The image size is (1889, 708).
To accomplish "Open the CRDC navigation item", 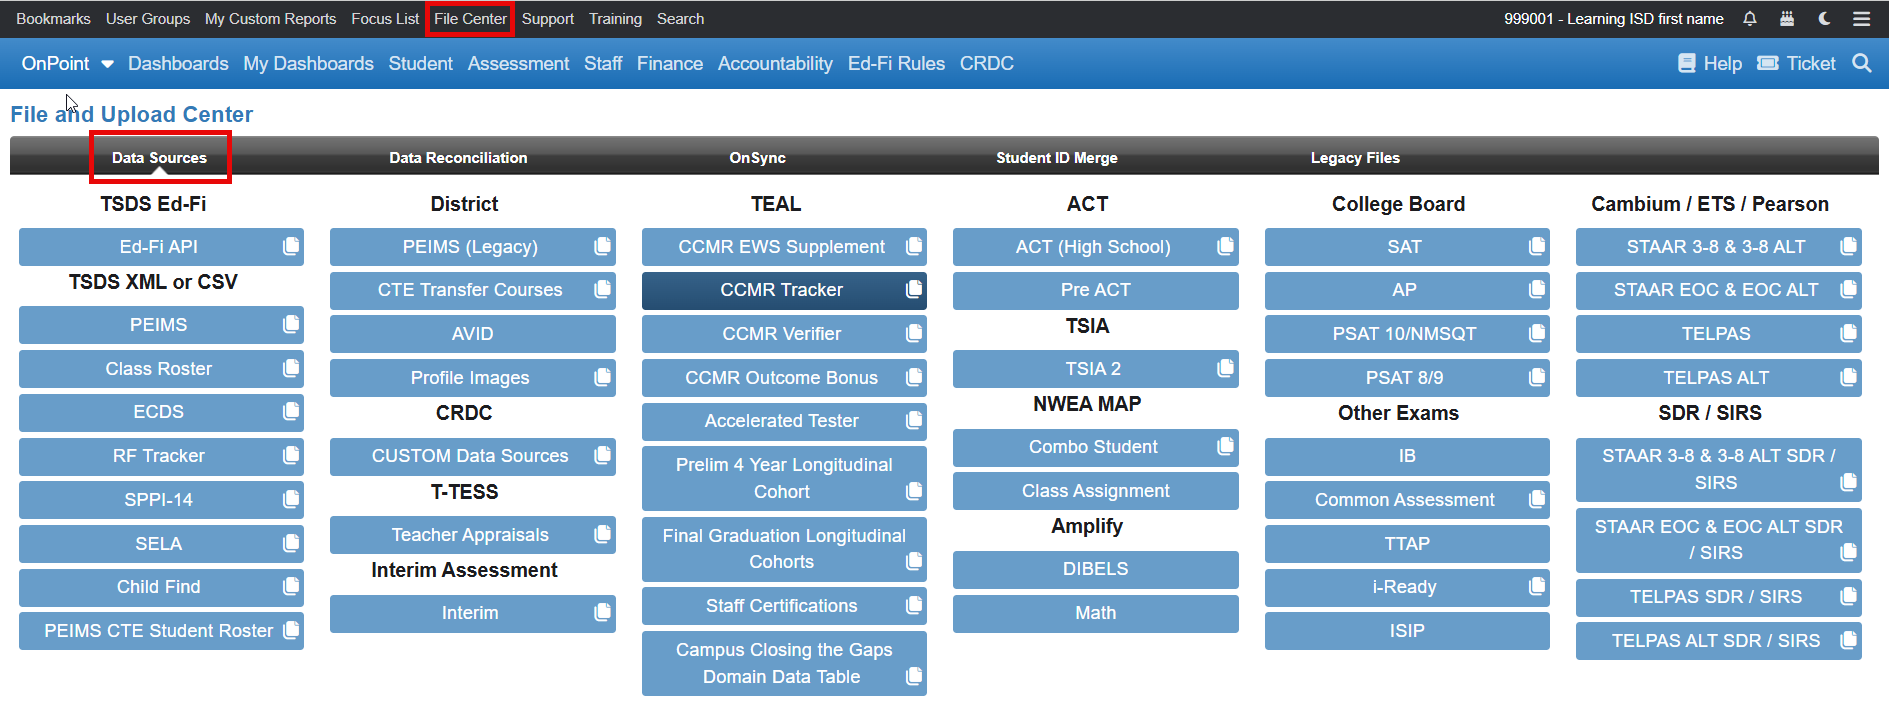I will pyautogui.click(x=986, y=63).
